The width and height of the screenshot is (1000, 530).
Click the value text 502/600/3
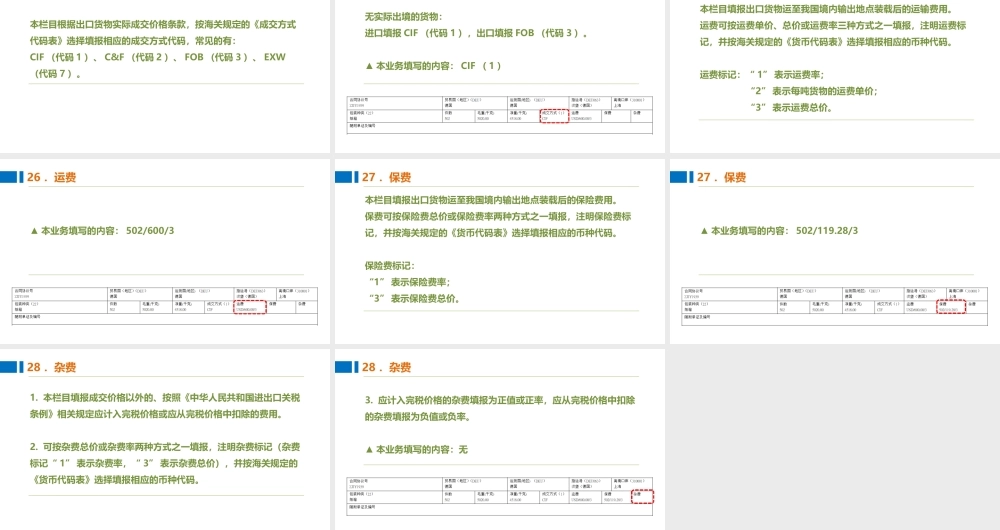pyautogui.click(x=150, y=231)
